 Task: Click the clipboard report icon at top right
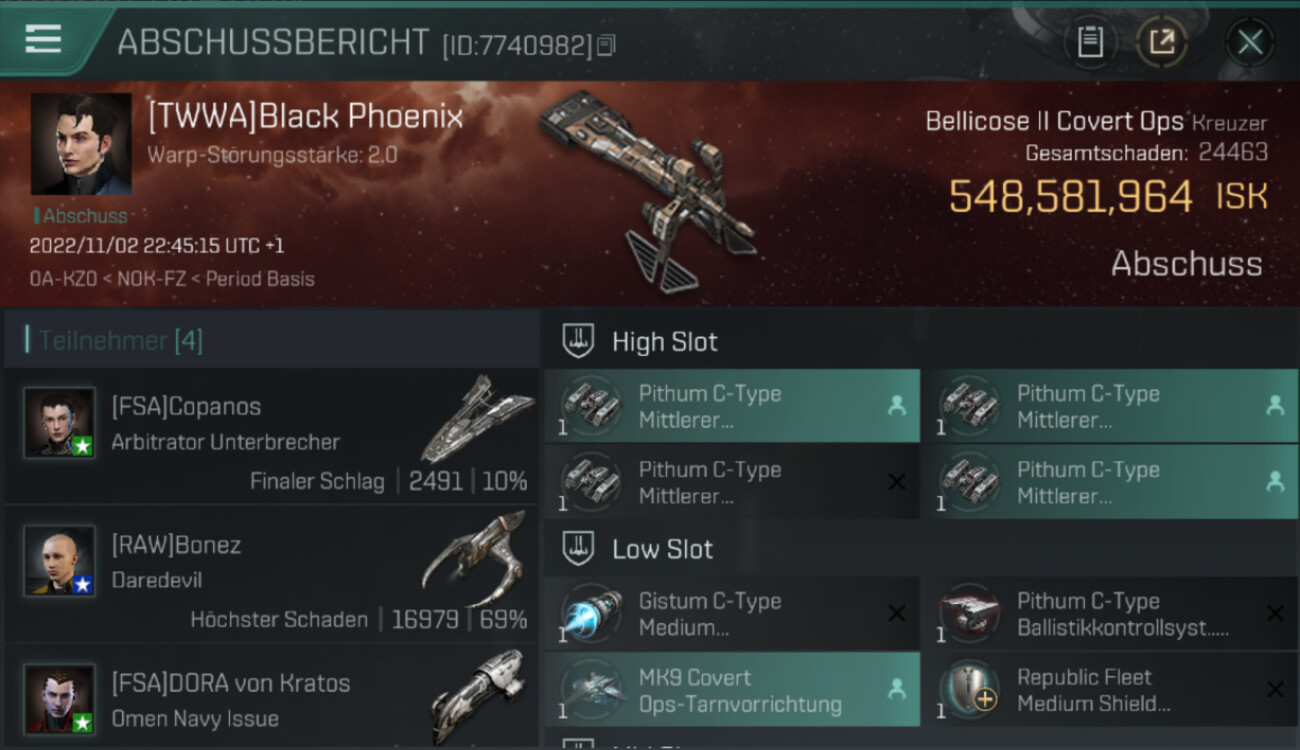coord(1090,42)
